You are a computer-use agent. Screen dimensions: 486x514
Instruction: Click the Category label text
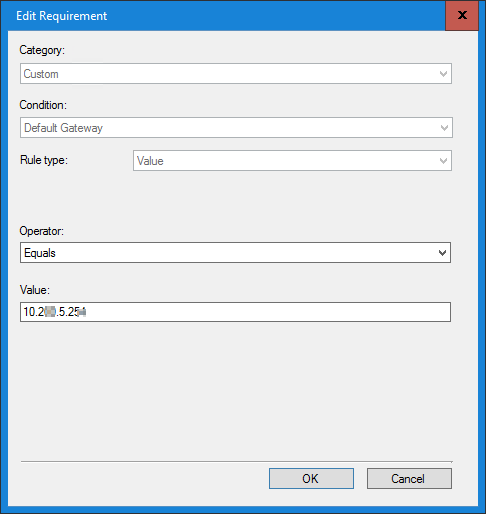pyautogui.click(x=42, y=50)
